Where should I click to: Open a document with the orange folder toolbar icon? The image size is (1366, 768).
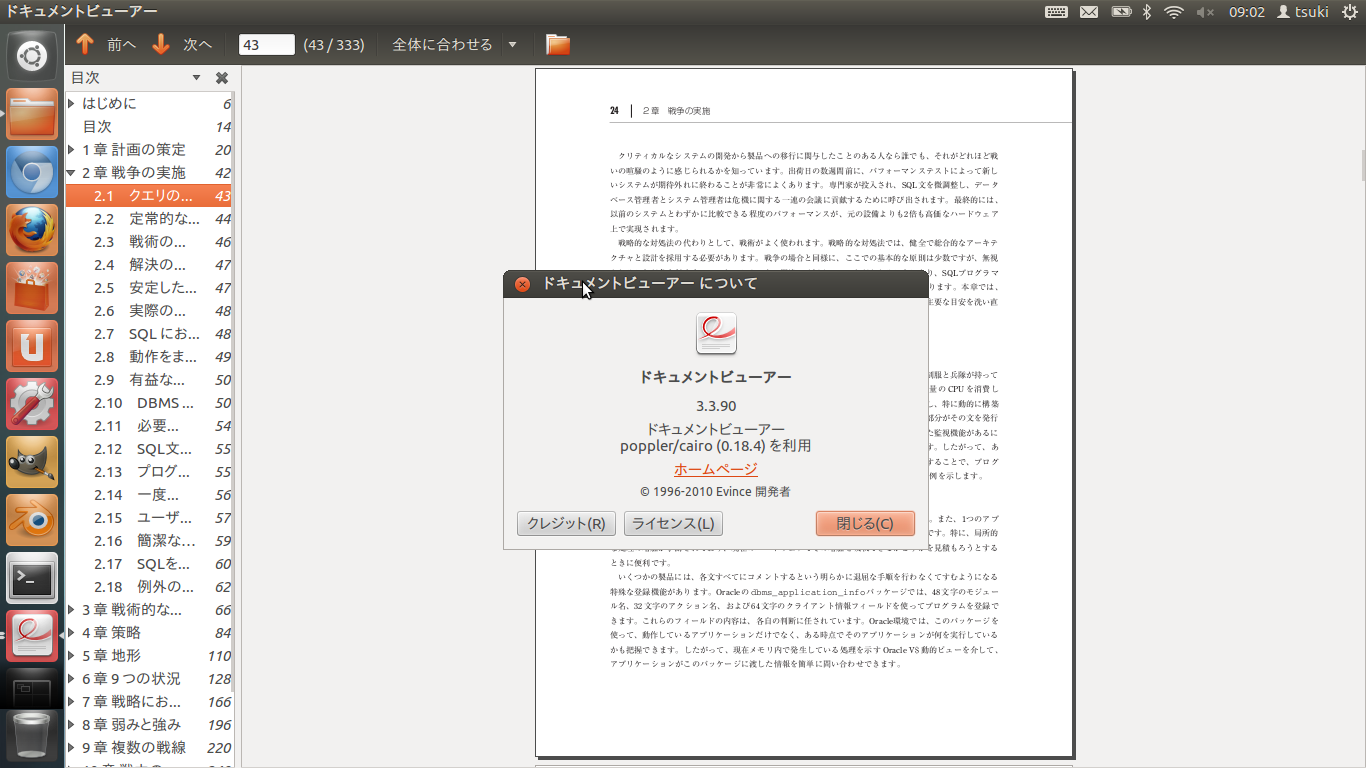(x=558, y=44)
